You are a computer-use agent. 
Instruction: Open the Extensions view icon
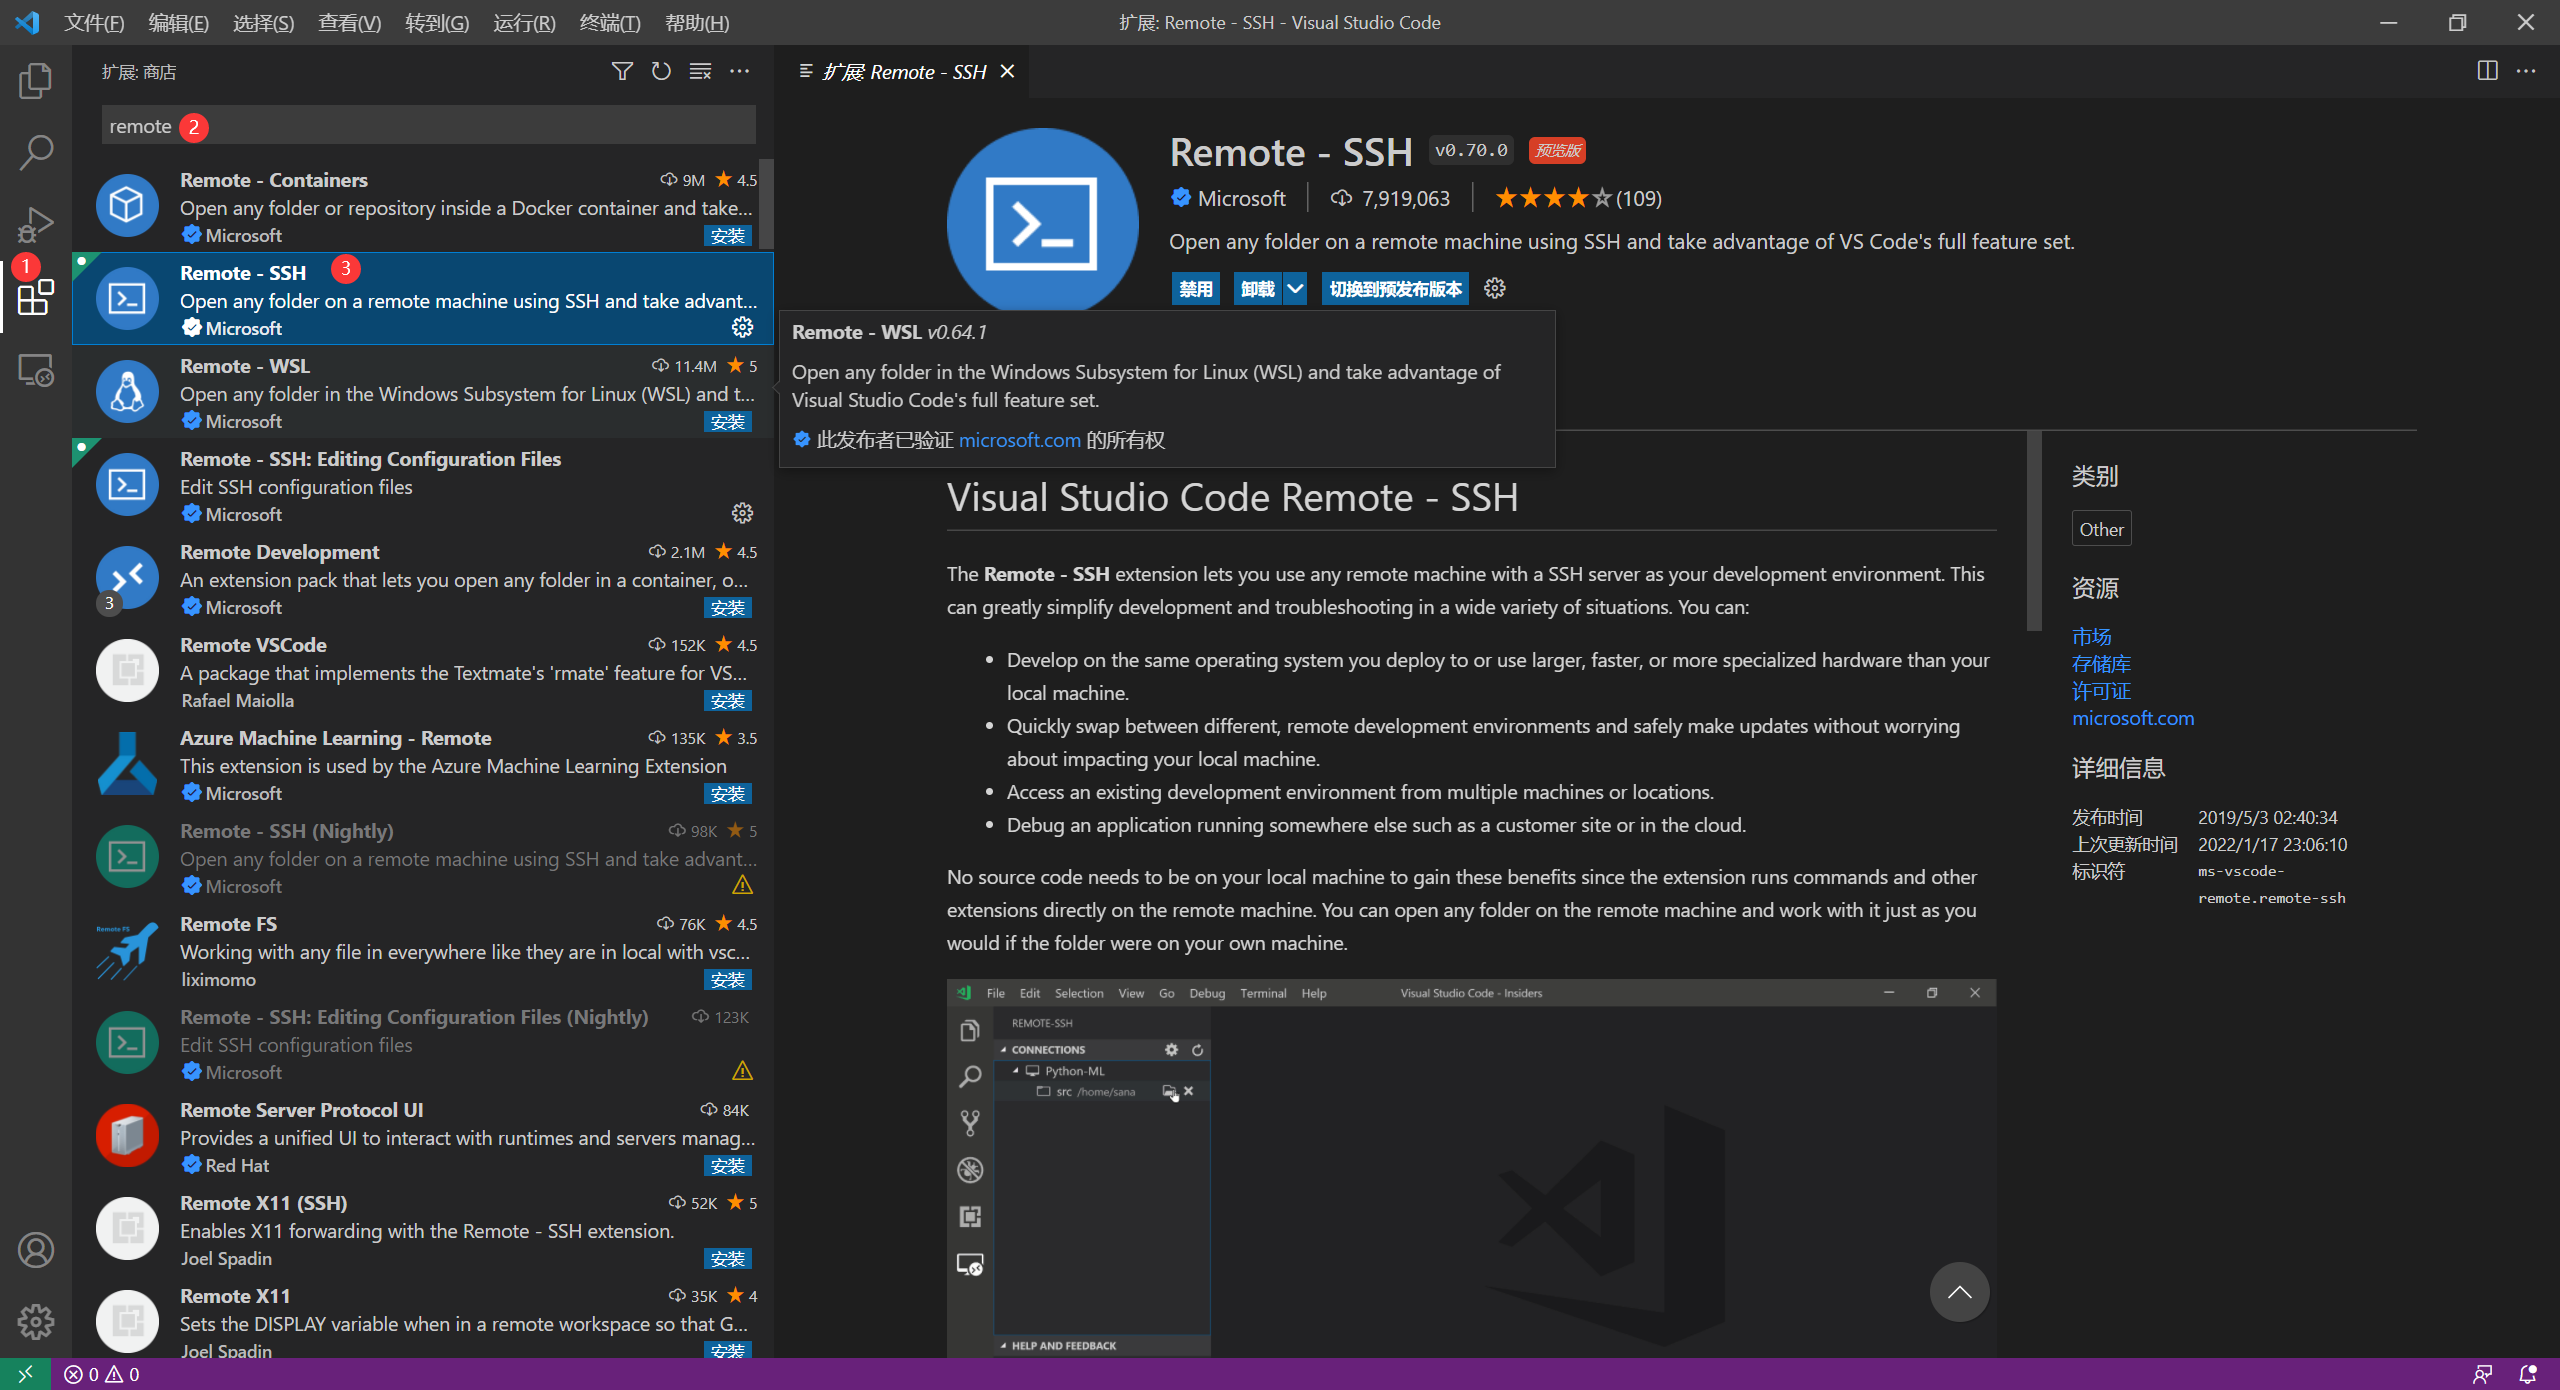pos(36,297)
